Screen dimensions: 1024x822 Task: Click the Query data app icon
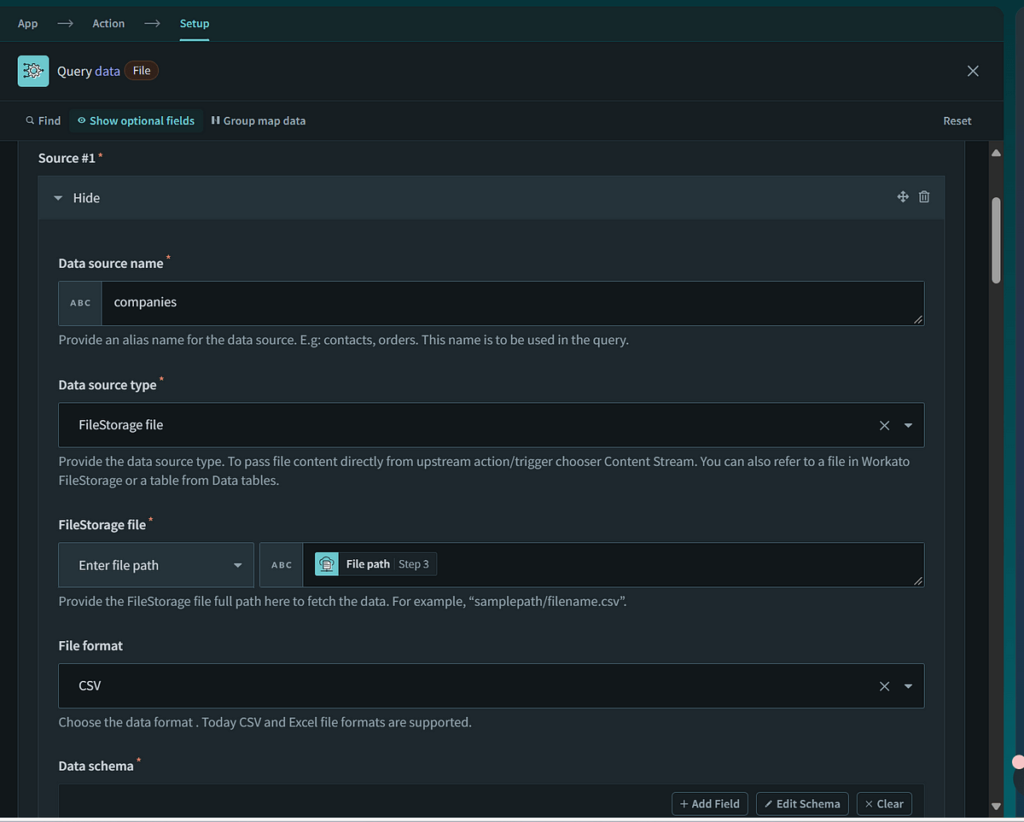(33, 71)
